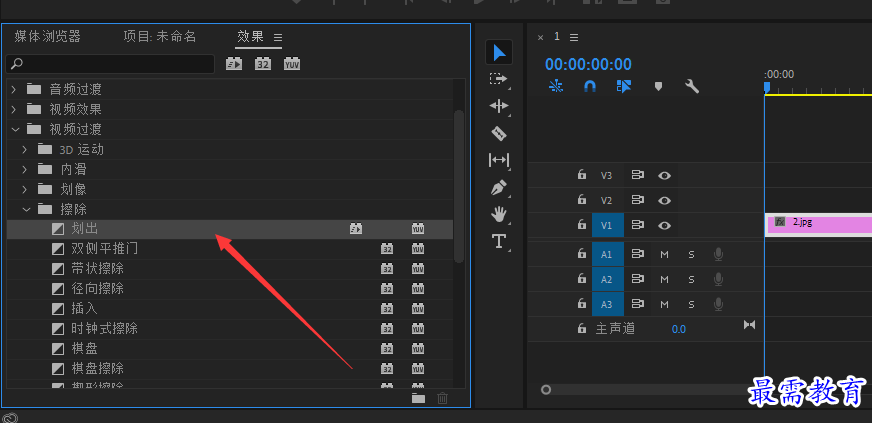Switch to 媒体浏览器 tab
872x423 pixels.
[x=48, y=37]
